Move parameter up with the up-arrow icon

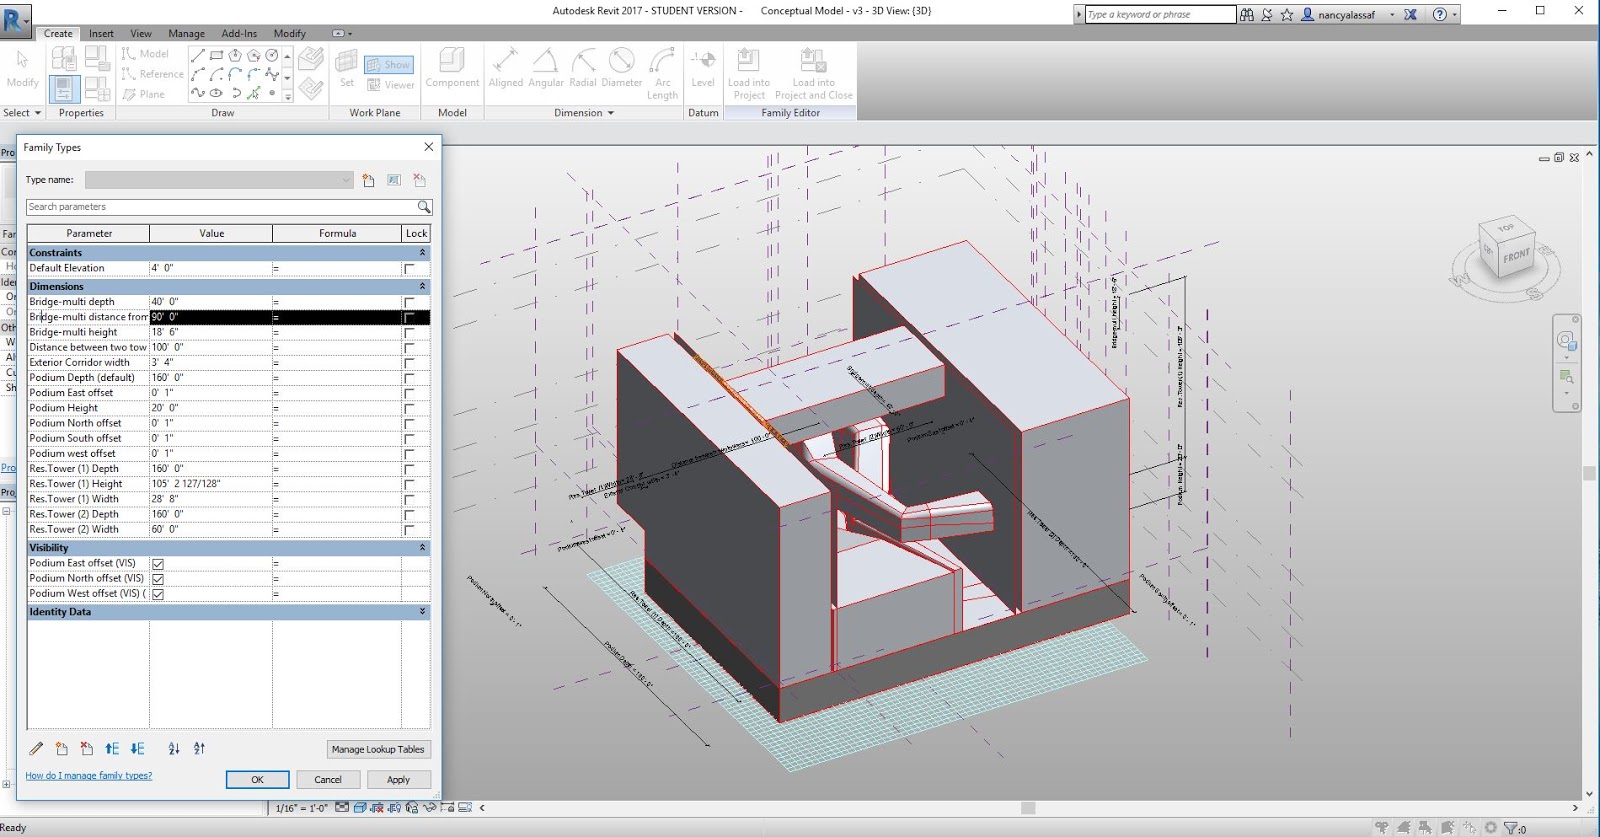coord(112,749)
